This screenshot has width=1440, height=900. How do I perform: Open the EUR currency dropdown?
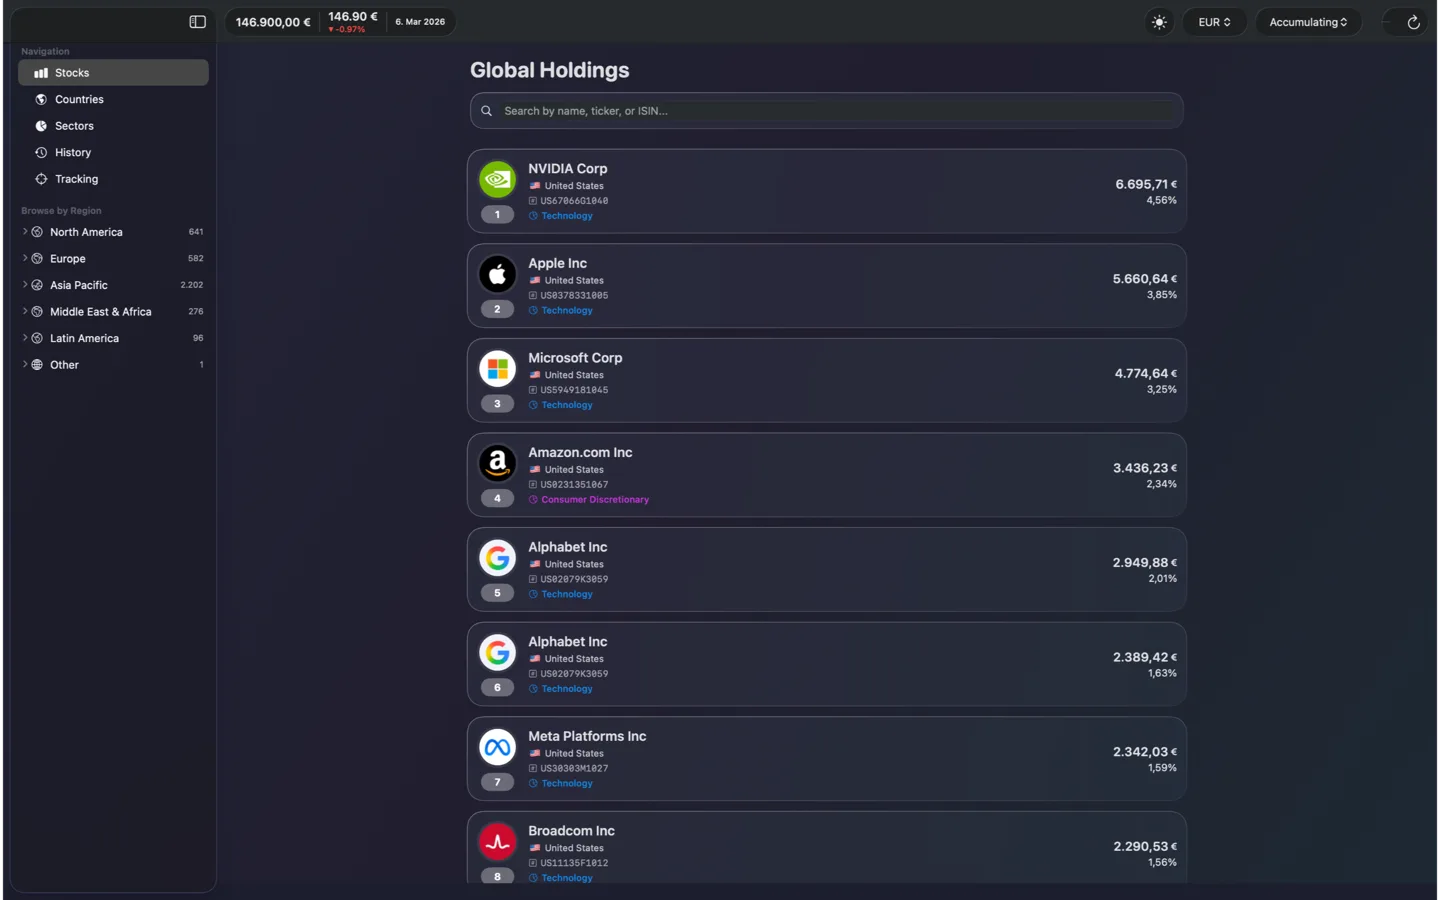[x=1214, y=22]
